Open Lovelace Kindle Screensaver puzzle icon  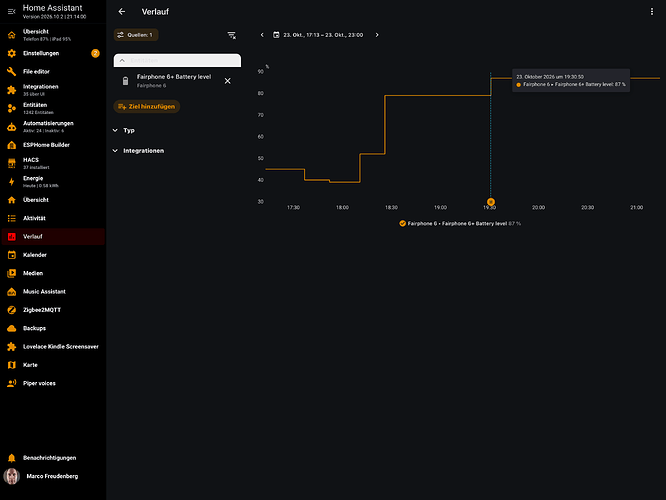tap(11, 347)
